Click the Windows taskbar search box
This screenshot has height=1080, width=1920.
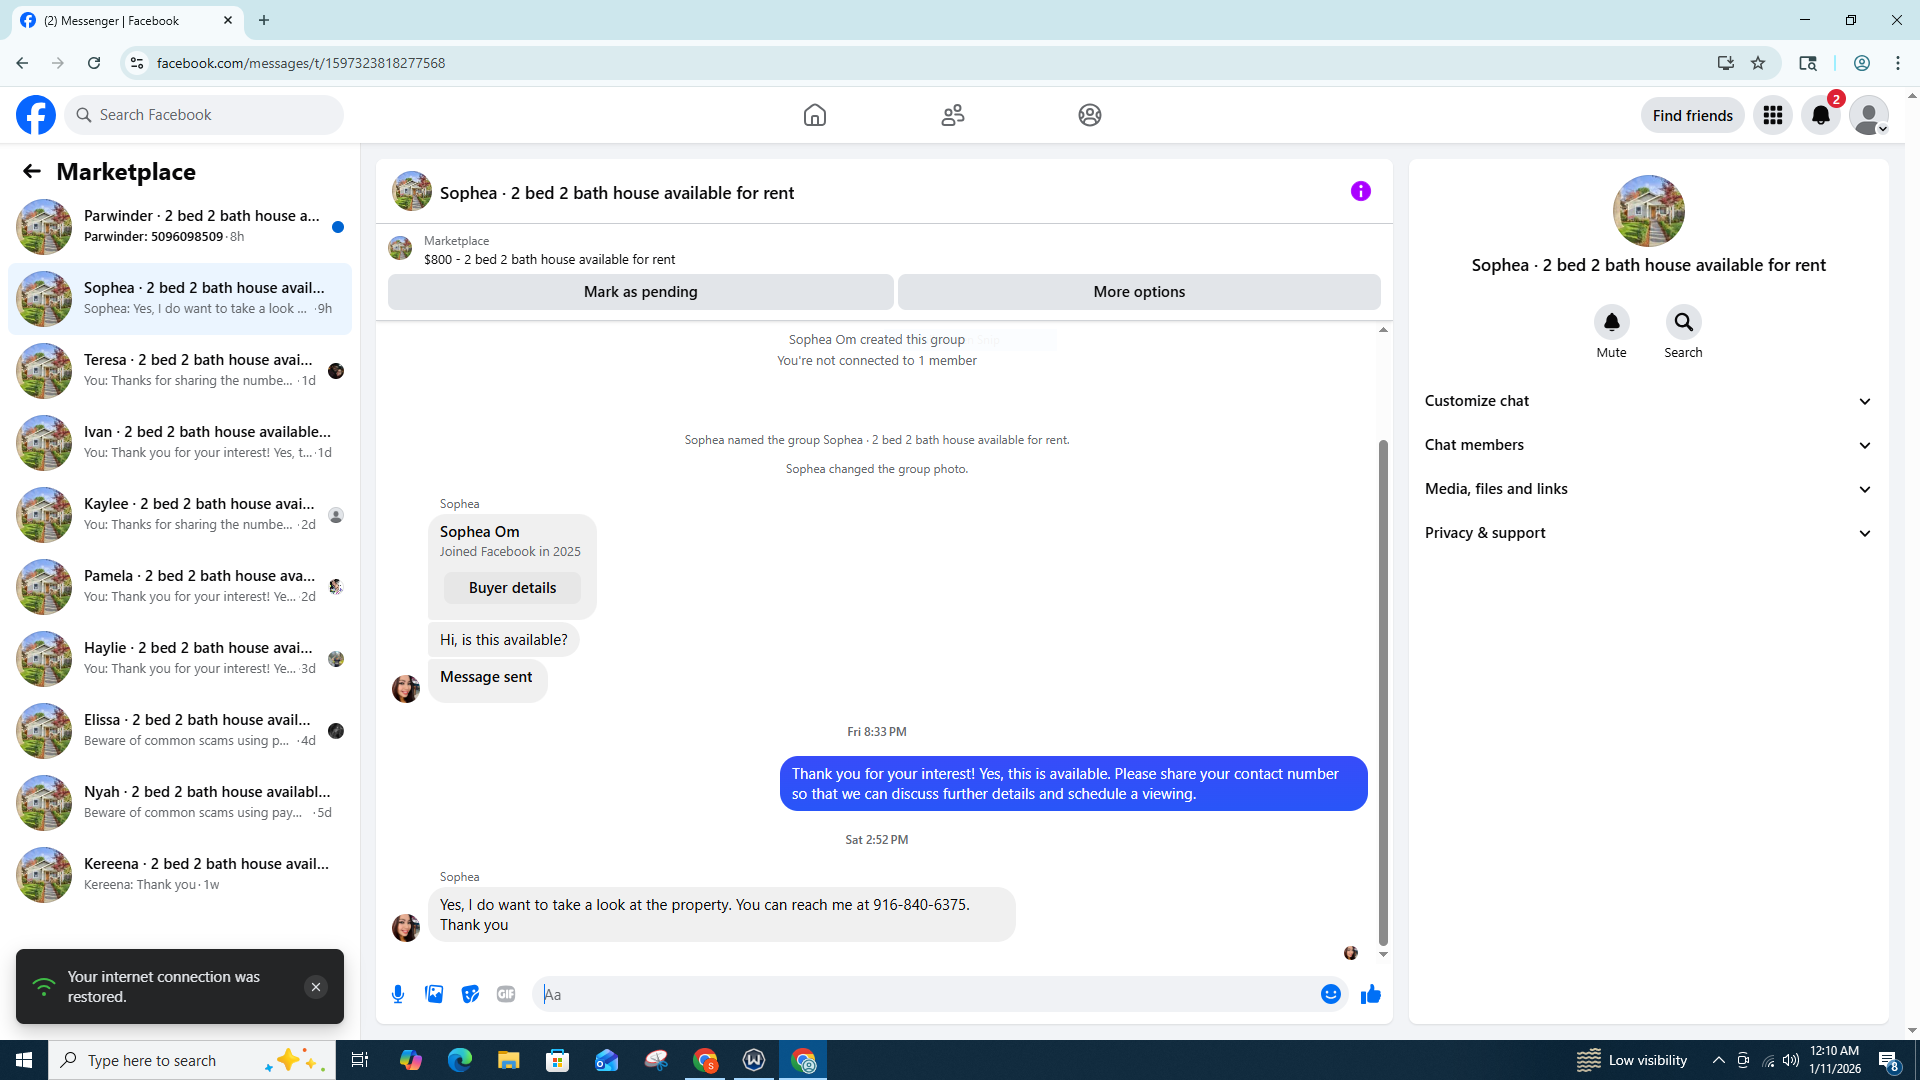[192, 1060]
